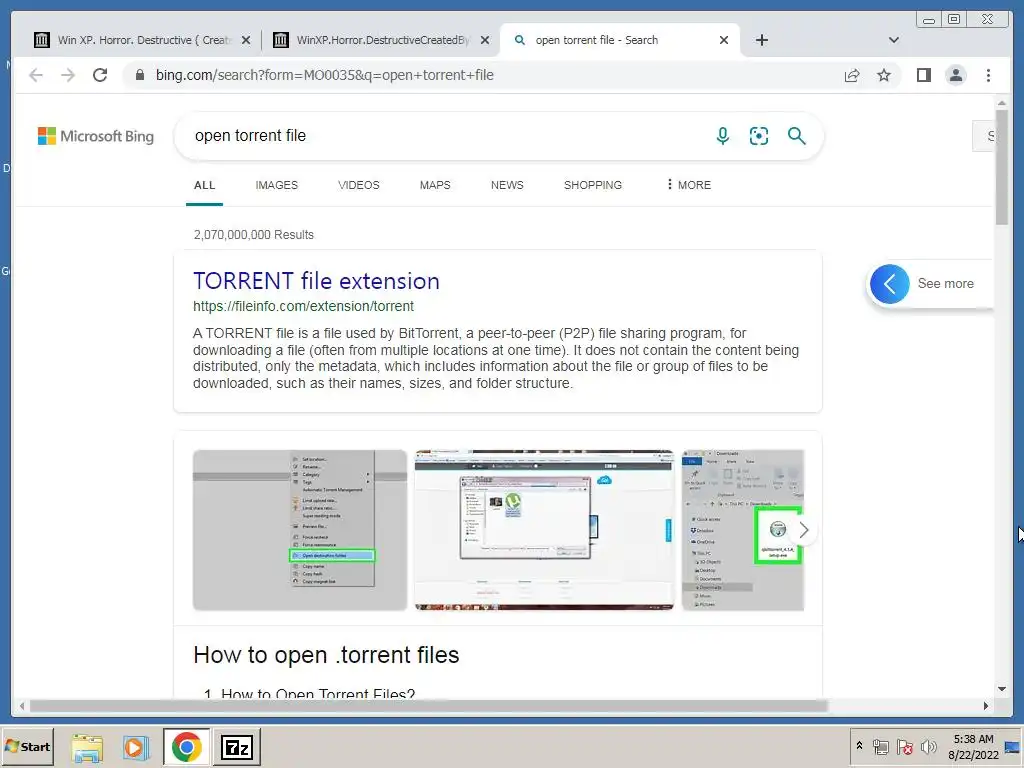Open Chrome's side panel
This screenshot has height=768, width=1024.
point(923,75)
